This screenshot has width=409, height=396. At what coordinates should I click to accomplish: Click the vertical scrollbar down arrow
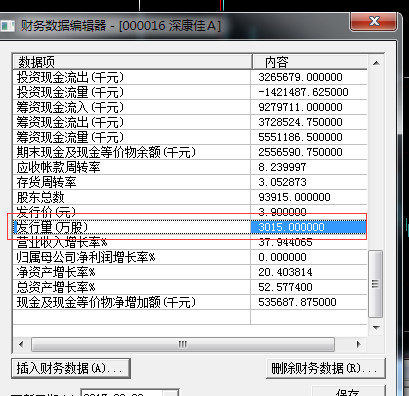tap(376, 327)
